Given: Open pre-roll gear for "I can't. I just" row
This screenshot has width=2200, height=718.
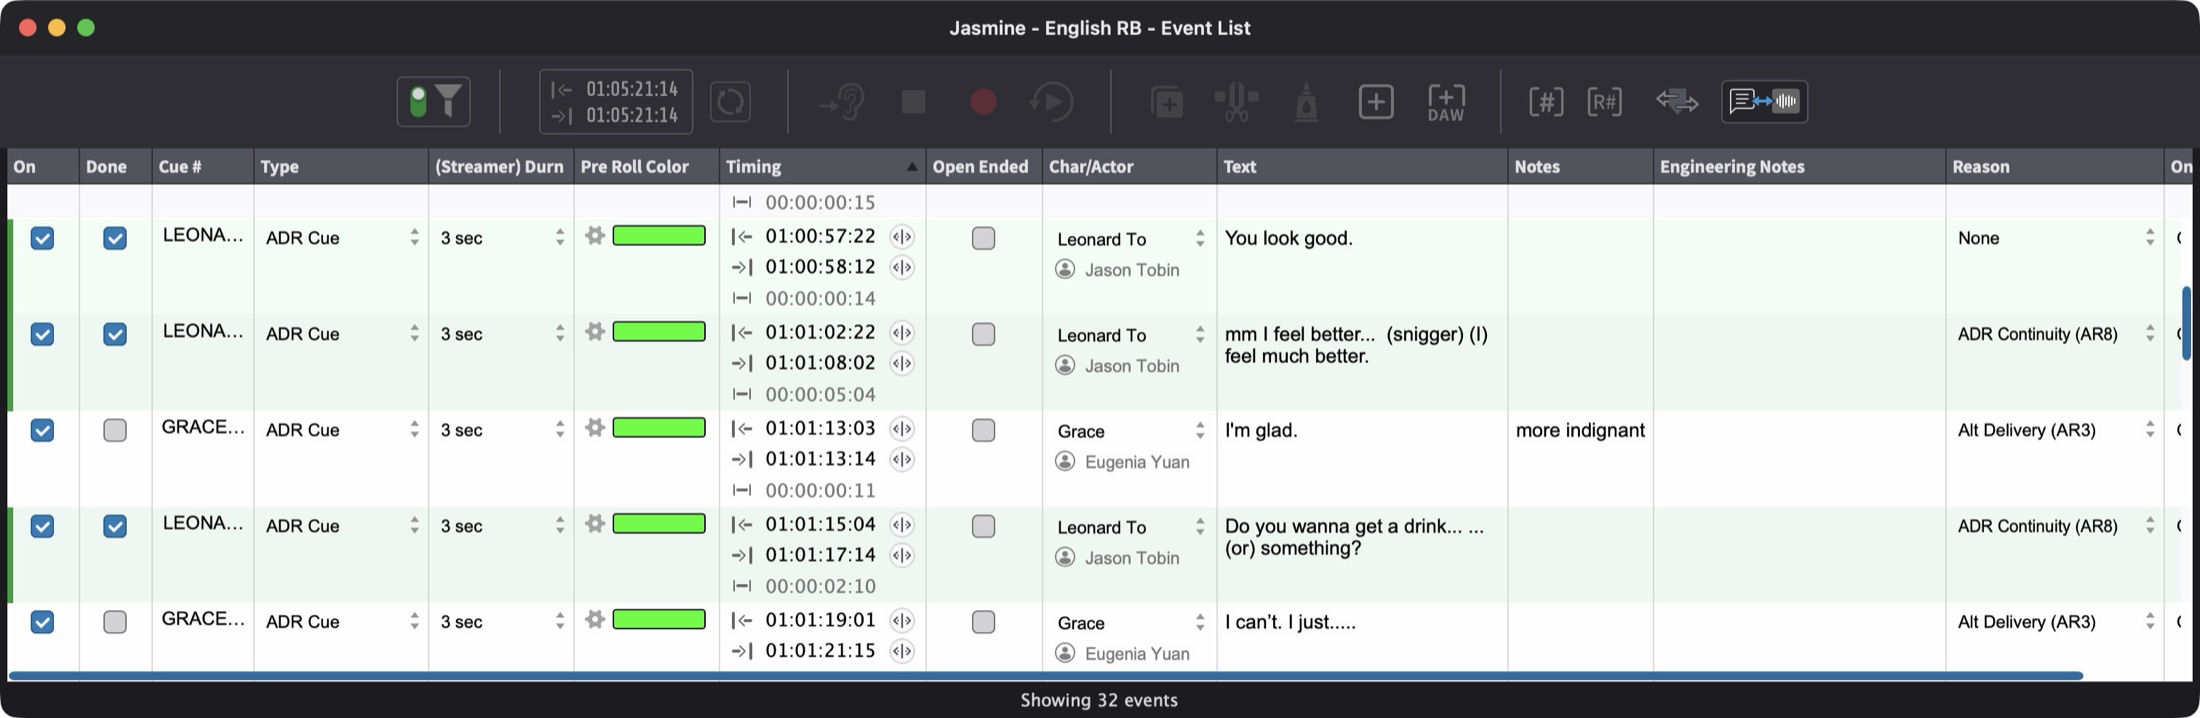Looking at the screenshot, I should [595, 619].
